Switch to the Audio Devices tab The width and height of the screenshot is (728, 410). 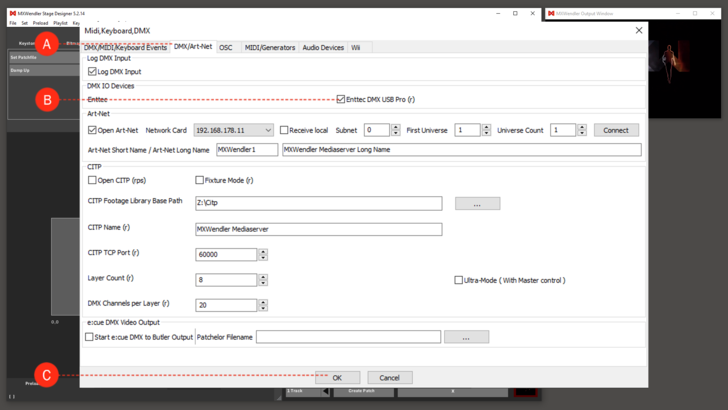(x=323, y=47)
